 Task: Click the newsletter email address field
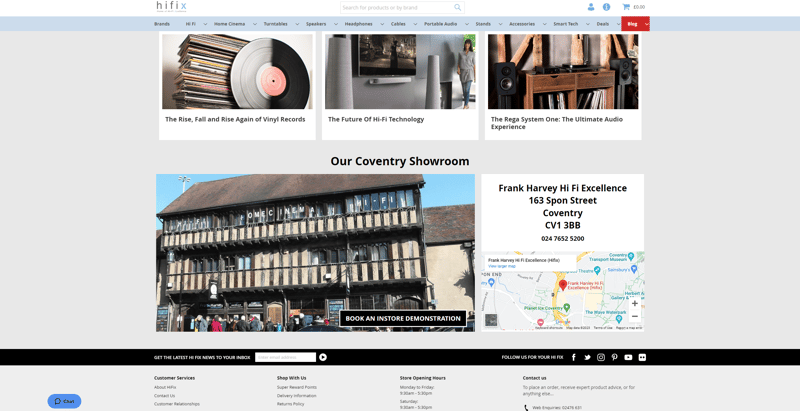(285, 357)
